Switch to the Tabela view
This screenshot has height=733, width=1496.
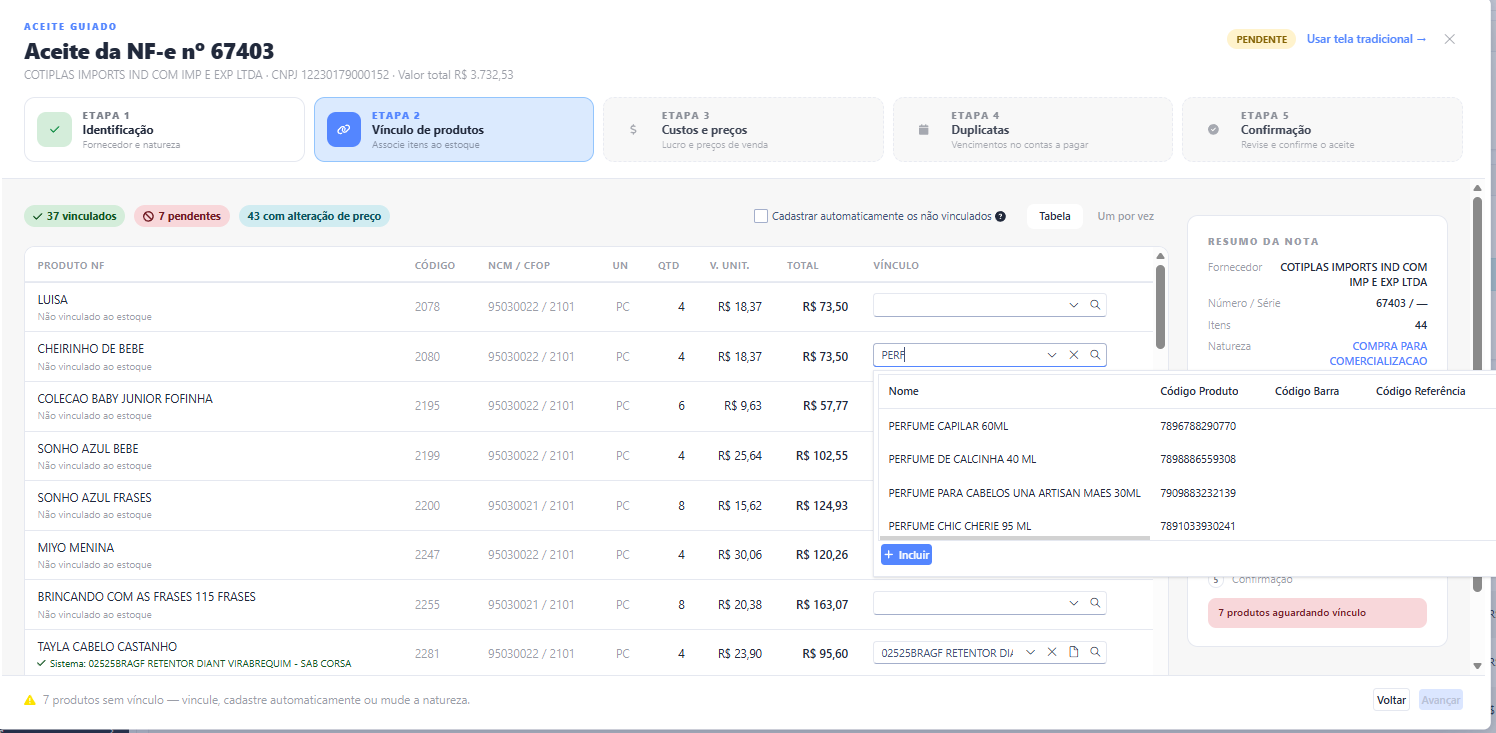[x=1055, y=216]
